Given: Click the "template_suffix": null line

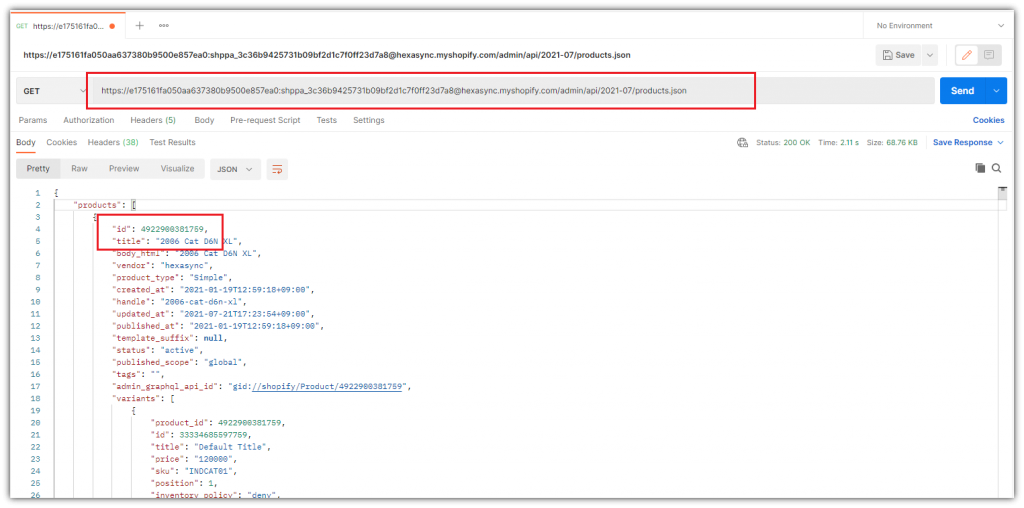Looking at the screenshot, I should pyautogui.click(x=170, y=338).
